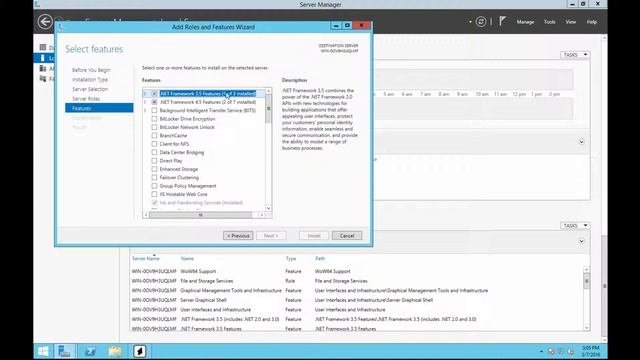This screenshot has height=360, width=640.
Task: Expand Background Intelligent Transfer Service node
Action: click(x=145, y=110)
